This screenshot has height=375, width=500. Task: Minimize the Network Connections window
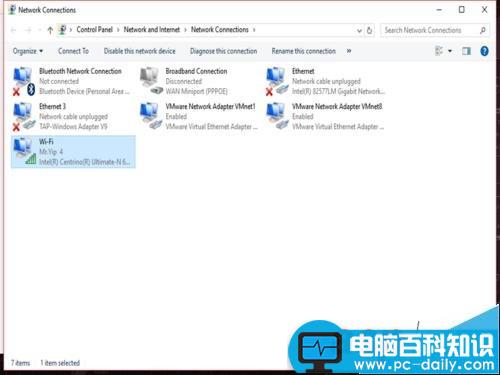[x=439, y=10]
